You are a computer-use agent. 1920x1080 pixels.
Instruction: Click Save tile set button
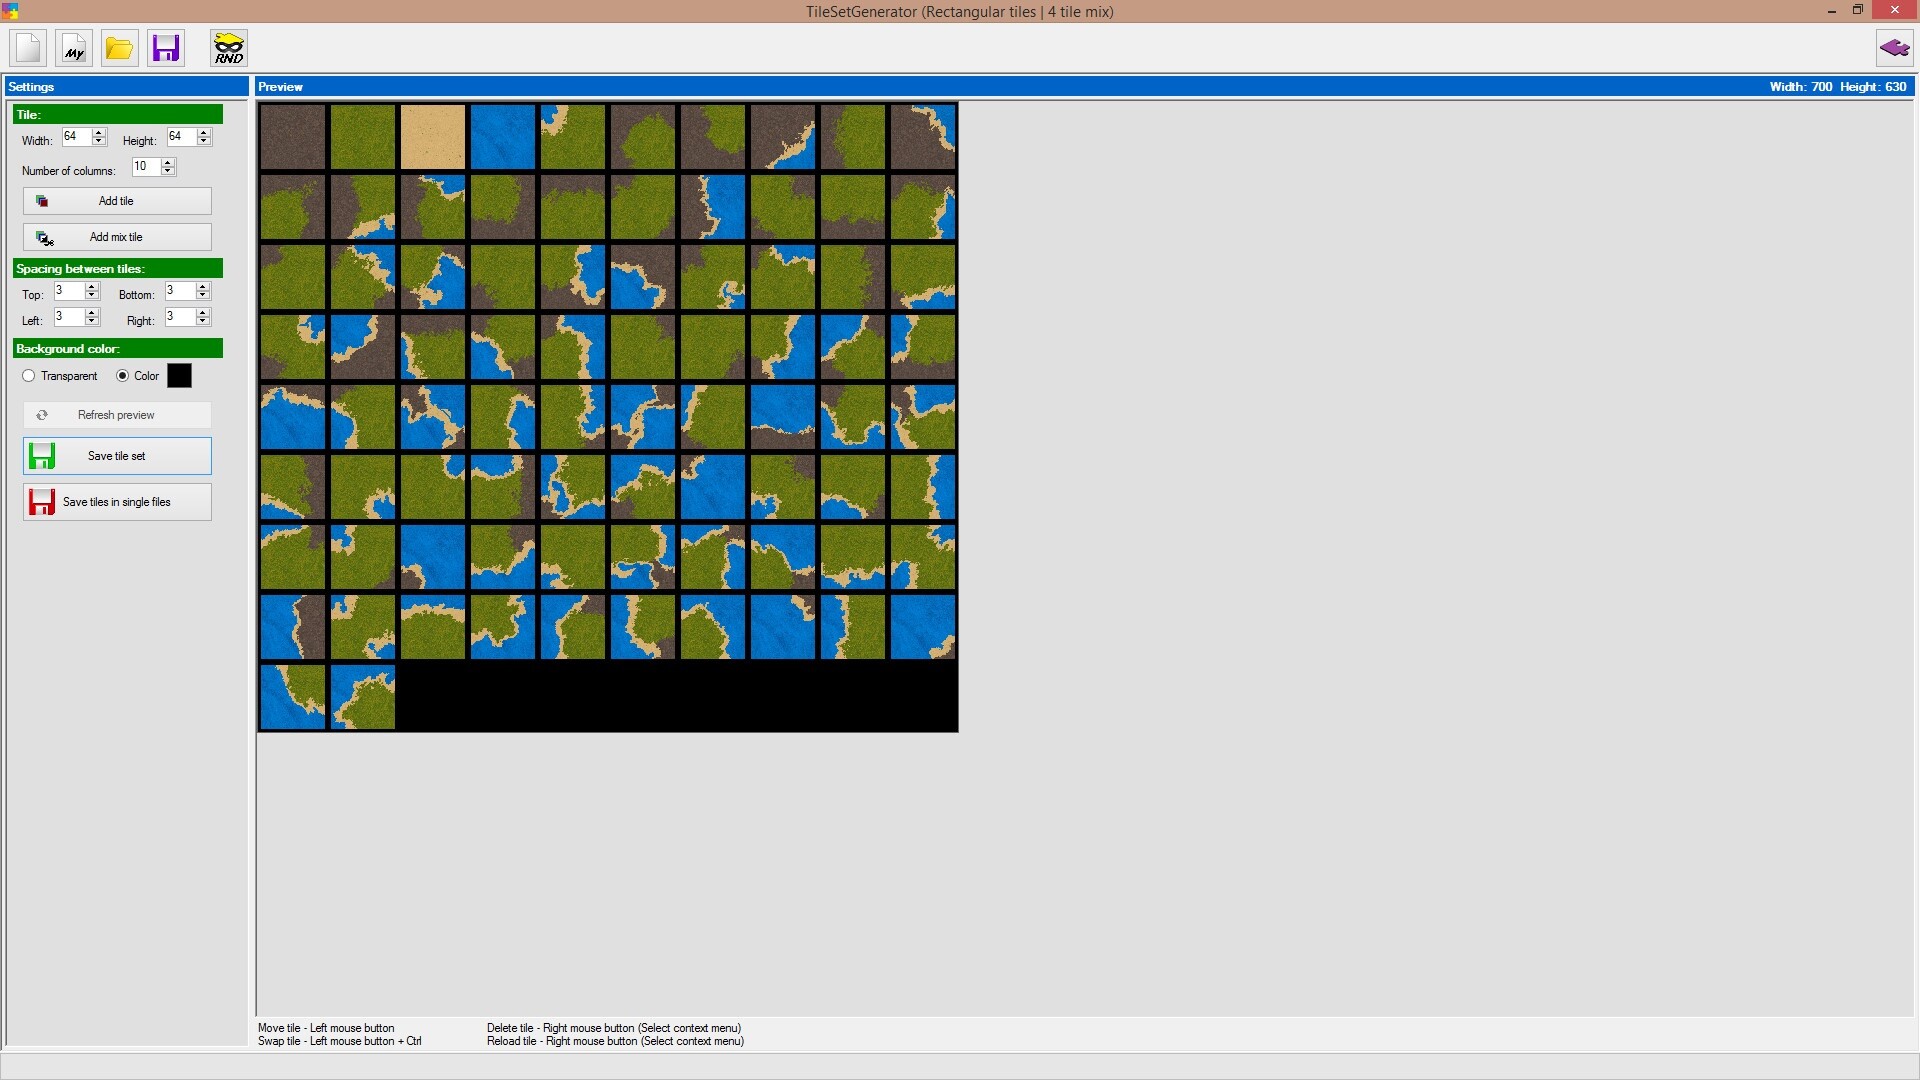coord(117,456)
